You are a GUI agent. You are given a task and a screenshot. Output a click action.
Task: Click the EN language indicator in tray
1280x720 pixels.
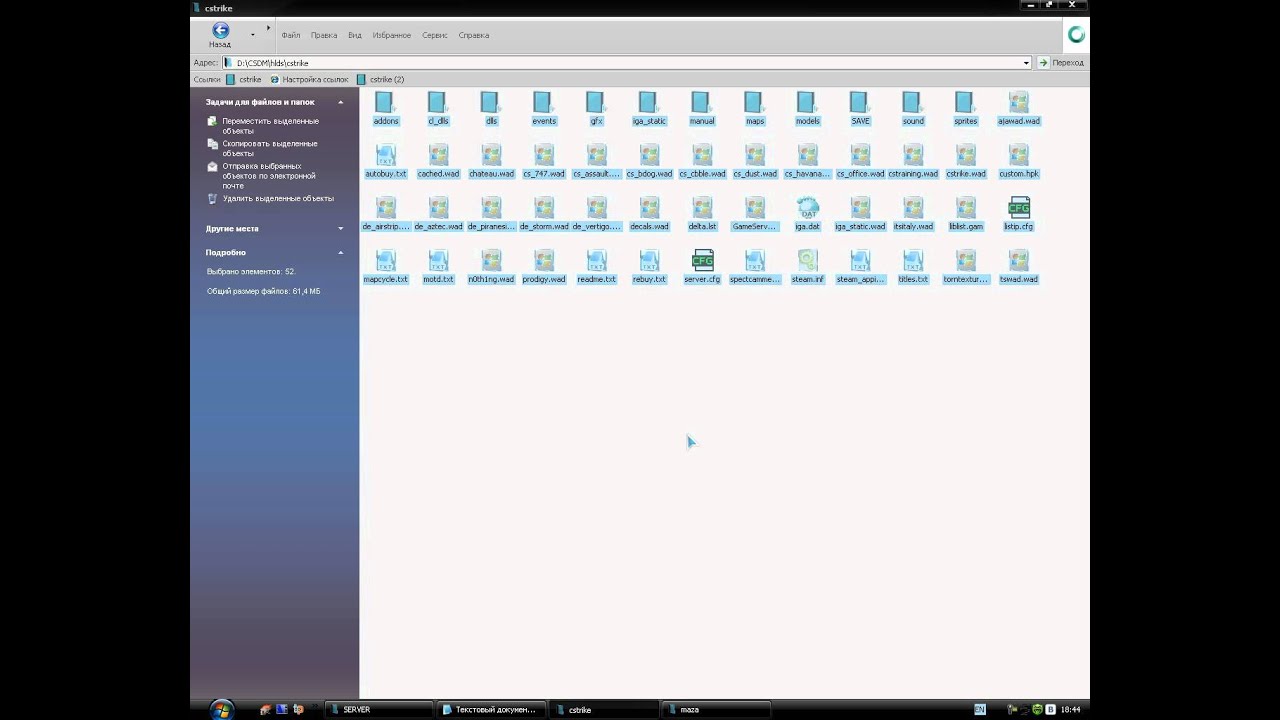click(980, 709)
